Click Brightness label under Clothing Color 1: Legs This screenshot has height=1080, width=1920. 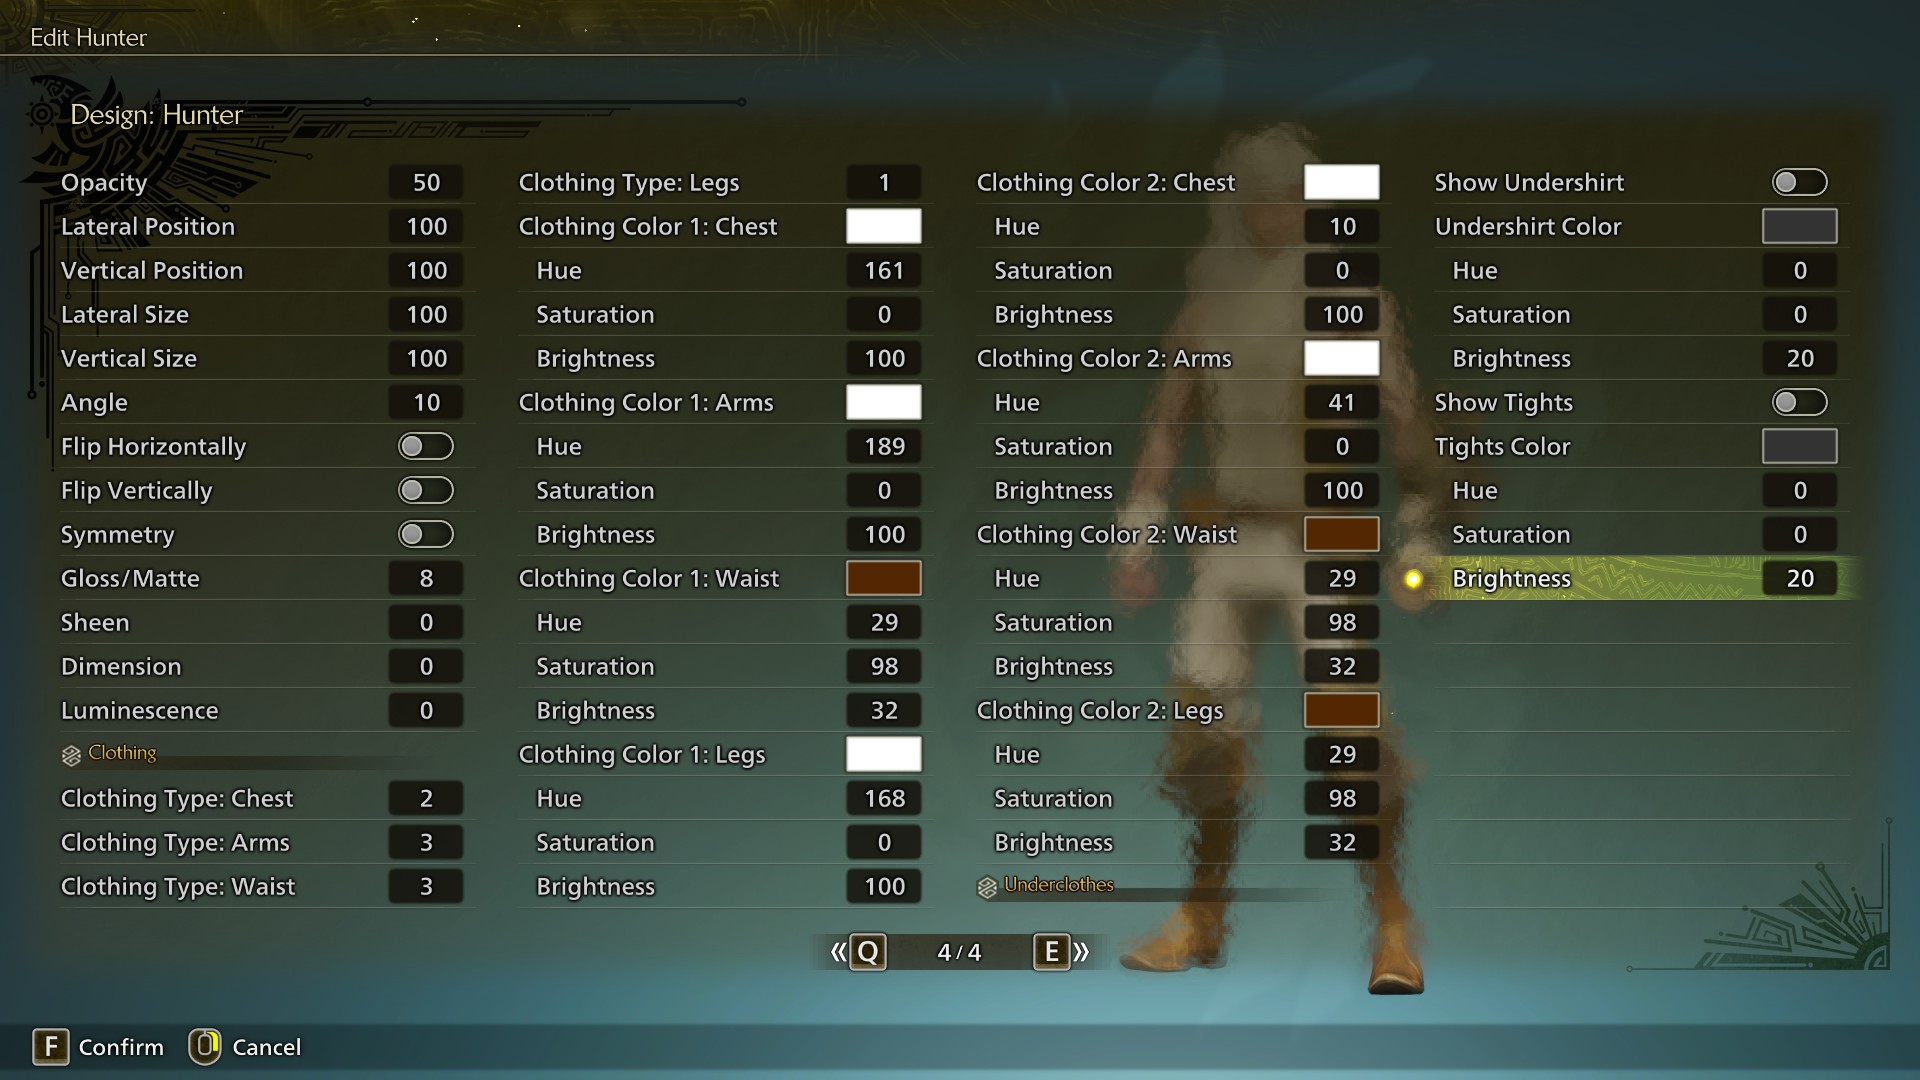tap(595, 886)
